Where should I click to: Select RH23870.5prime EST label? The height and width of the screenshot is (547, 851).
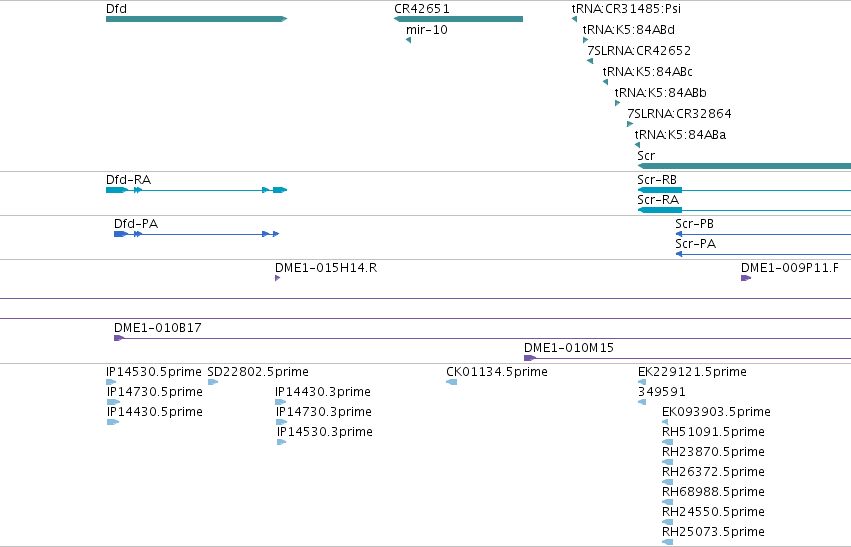coord(713,452)
